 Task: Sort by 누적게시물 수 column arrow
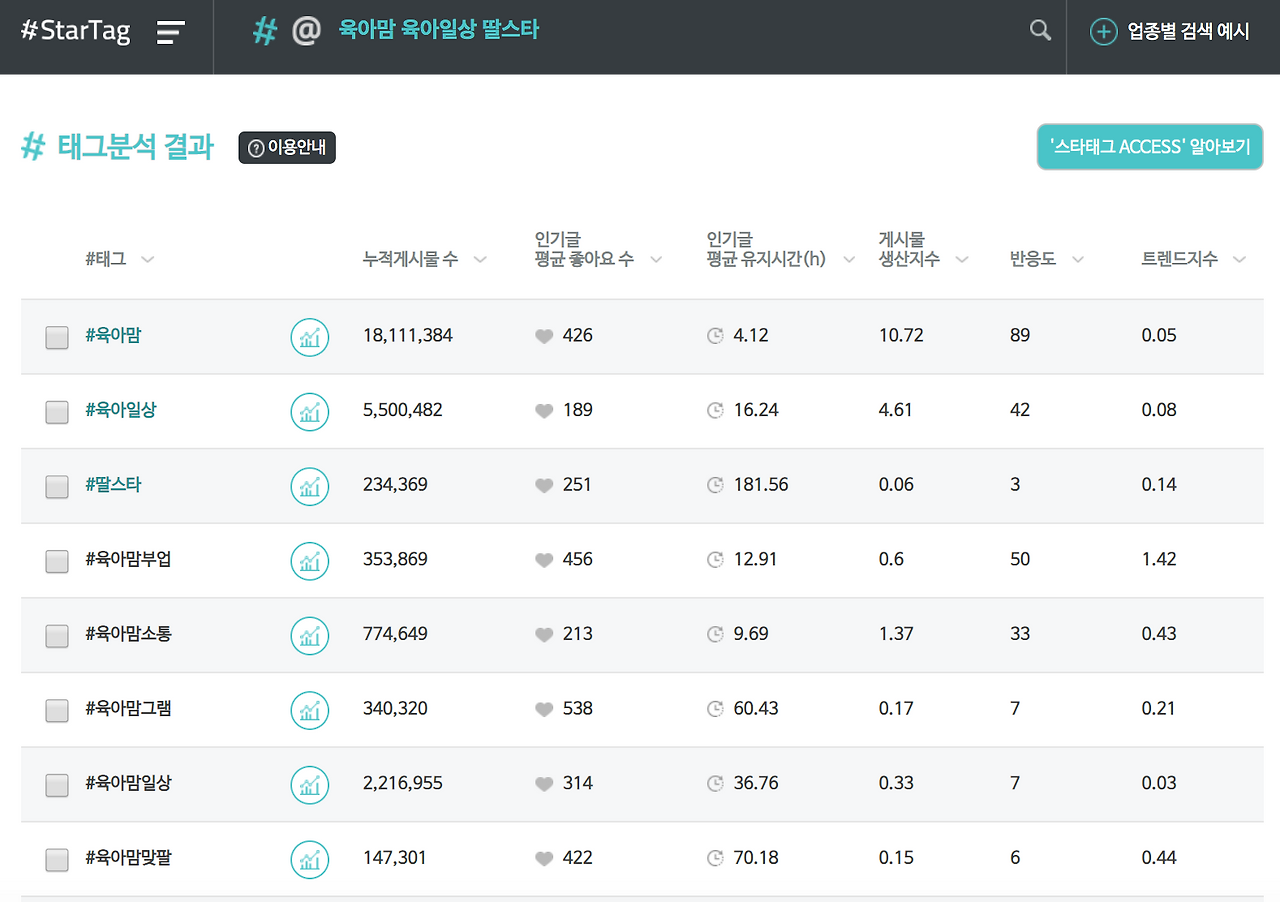coord(480,260)
